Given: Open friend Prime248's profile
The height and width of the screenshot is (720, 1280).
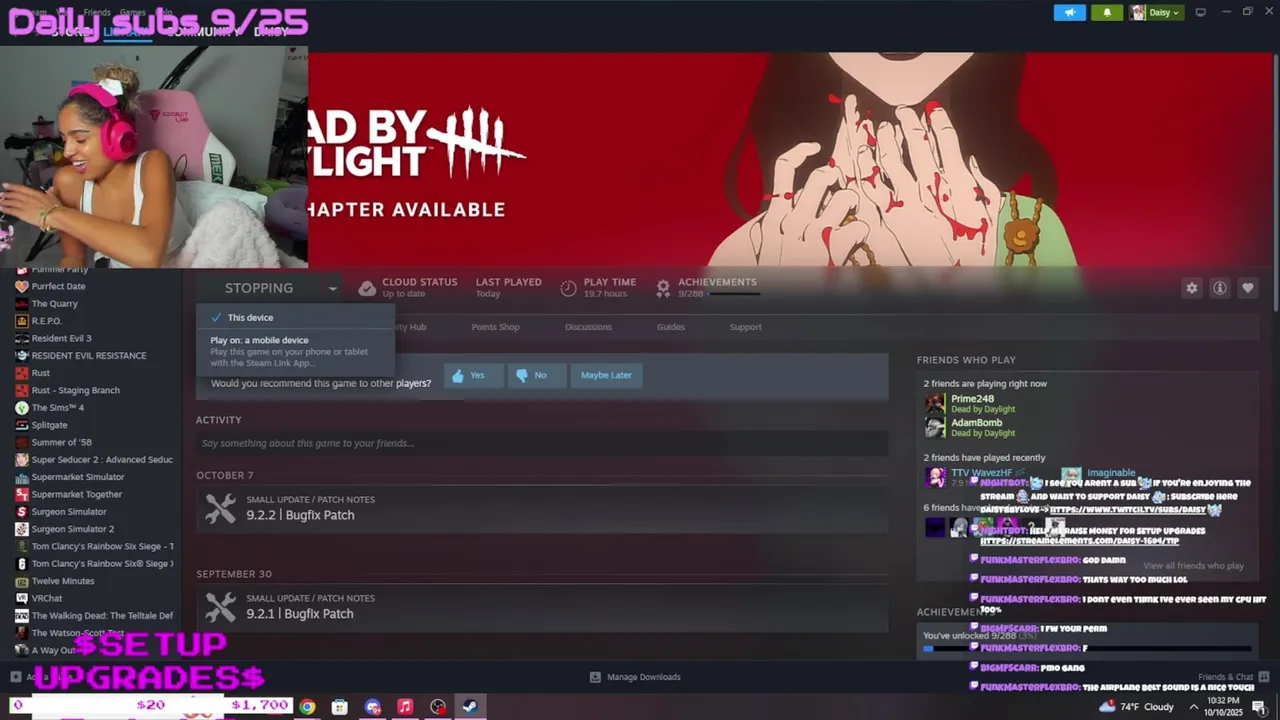Looking at the screenshot, I should (x=972, y=398).
